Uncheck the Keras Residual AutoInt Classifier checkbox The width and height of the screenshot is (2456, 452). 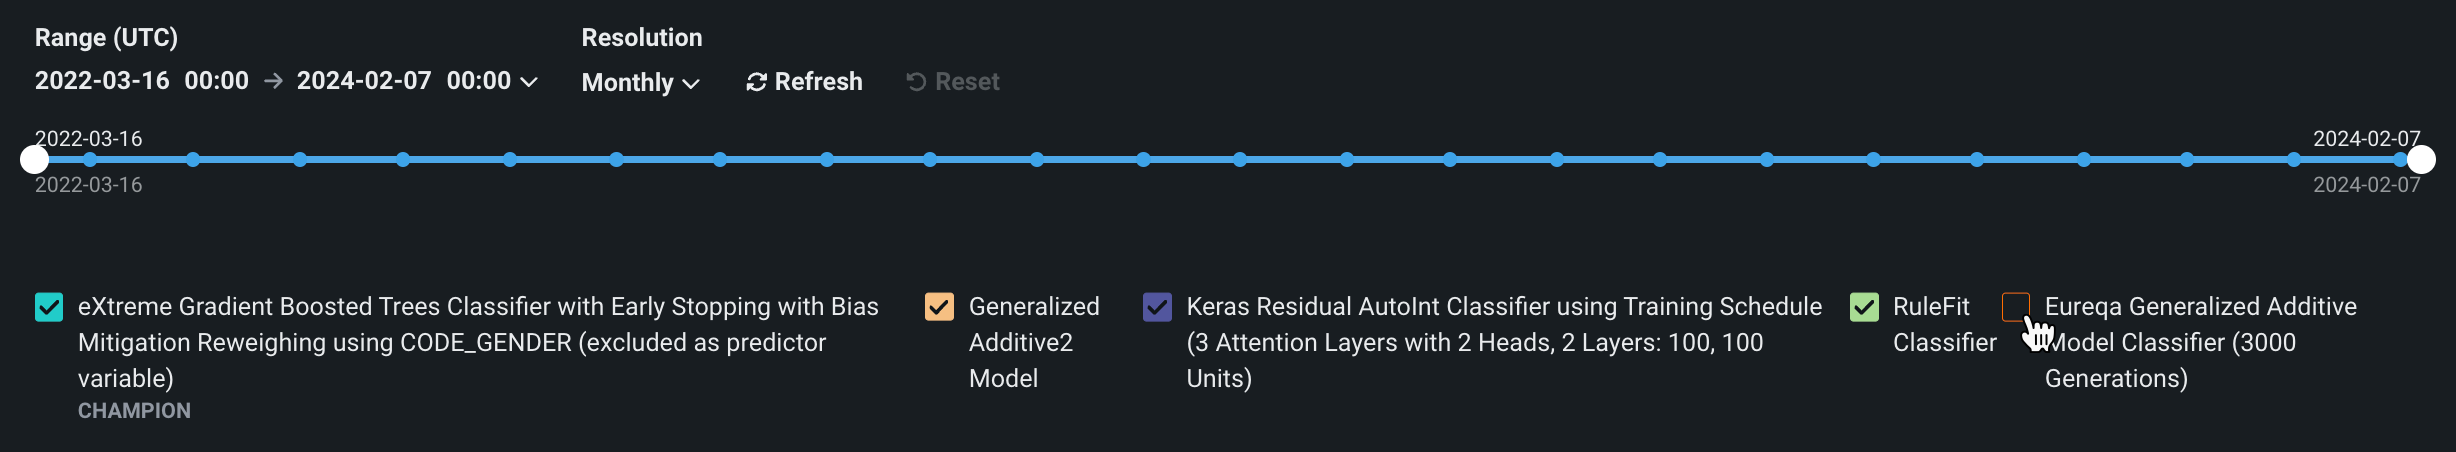coord(1157,307)
